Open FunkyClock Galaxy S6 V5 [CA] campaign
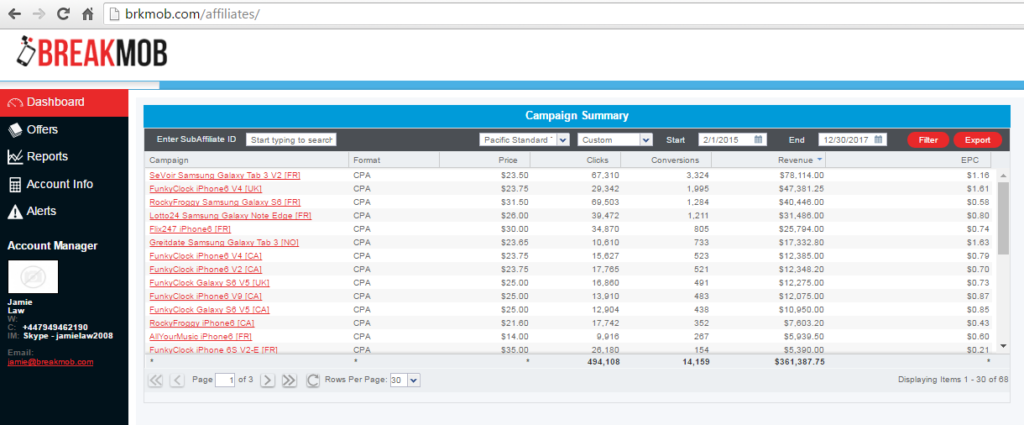 tap(209, 309)
